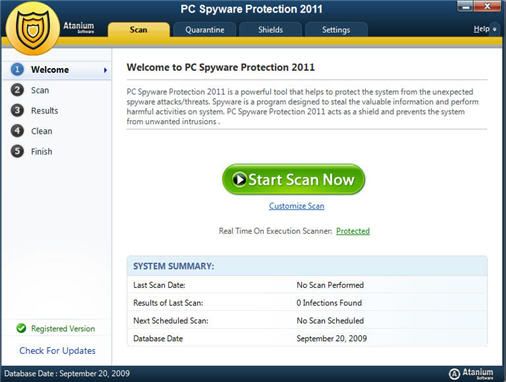Viewport: 506px width, 382px height.
Task: Open the Customize Scan link
Action: pyautogui.click(x=296, y=206)
